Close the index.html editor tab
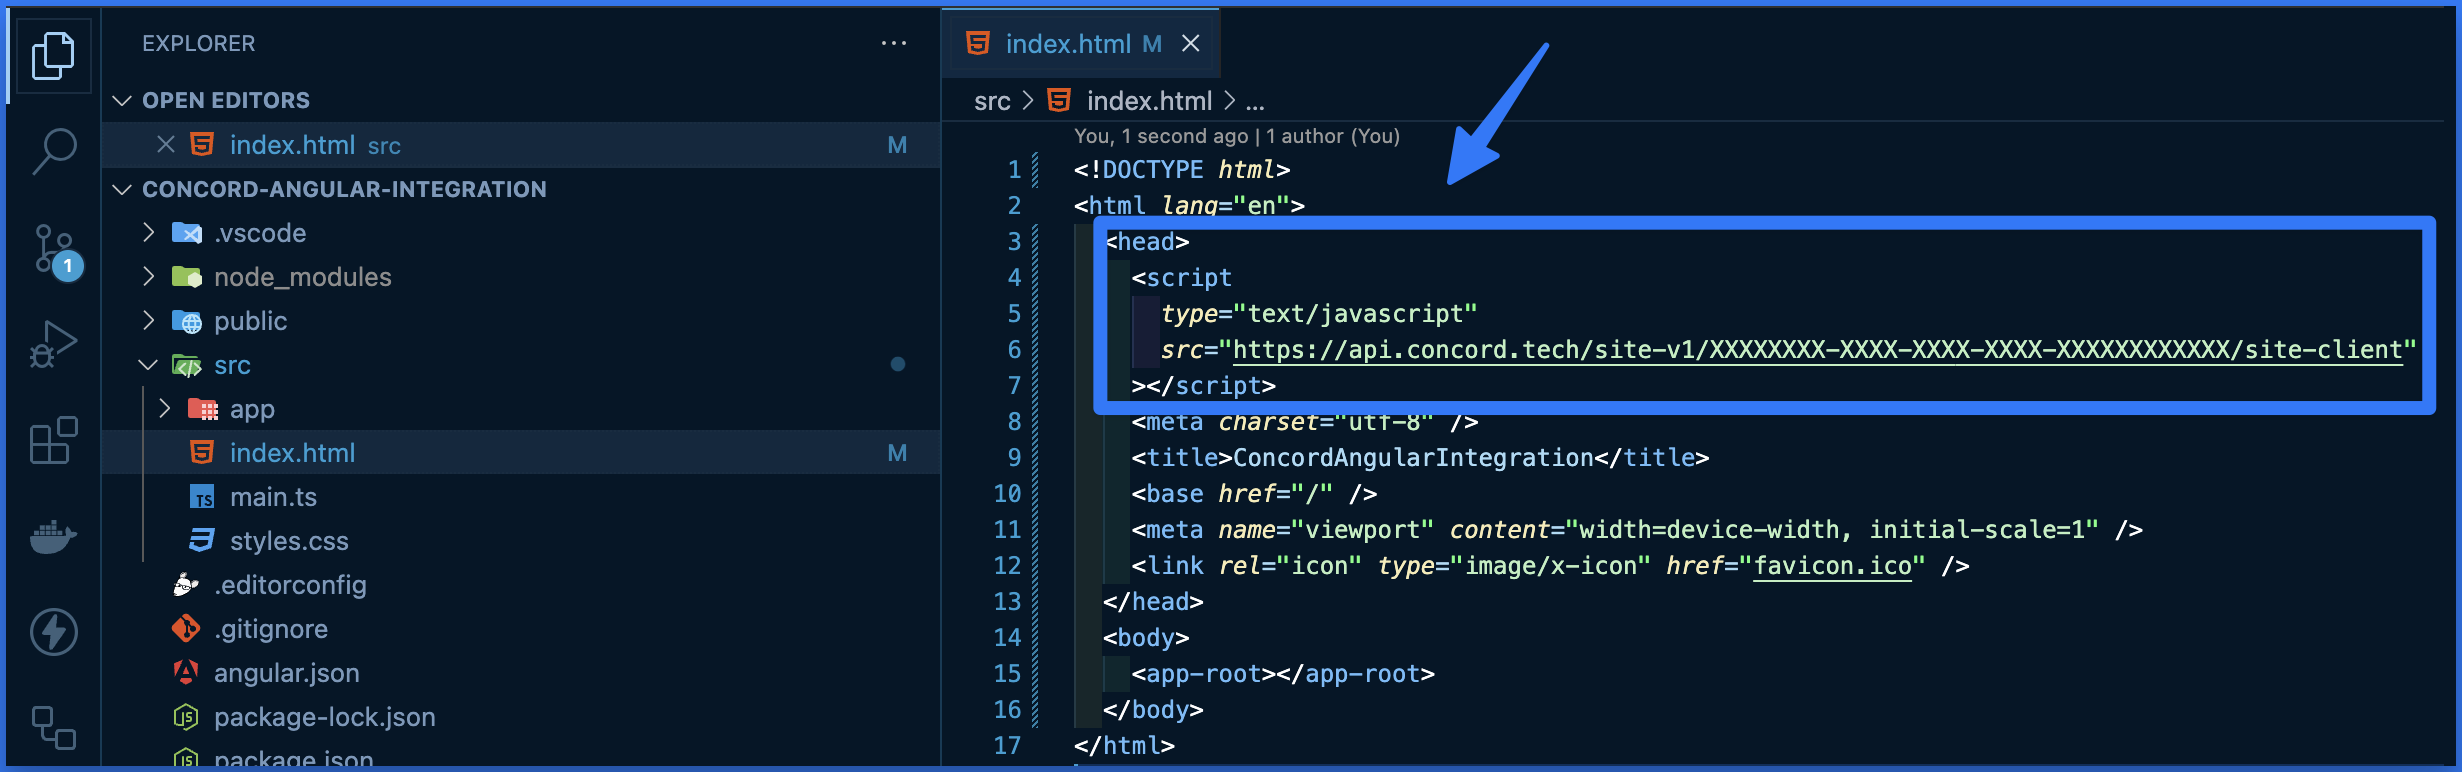Screen dimensions: 2462x772 click(x=1190, y=43)
